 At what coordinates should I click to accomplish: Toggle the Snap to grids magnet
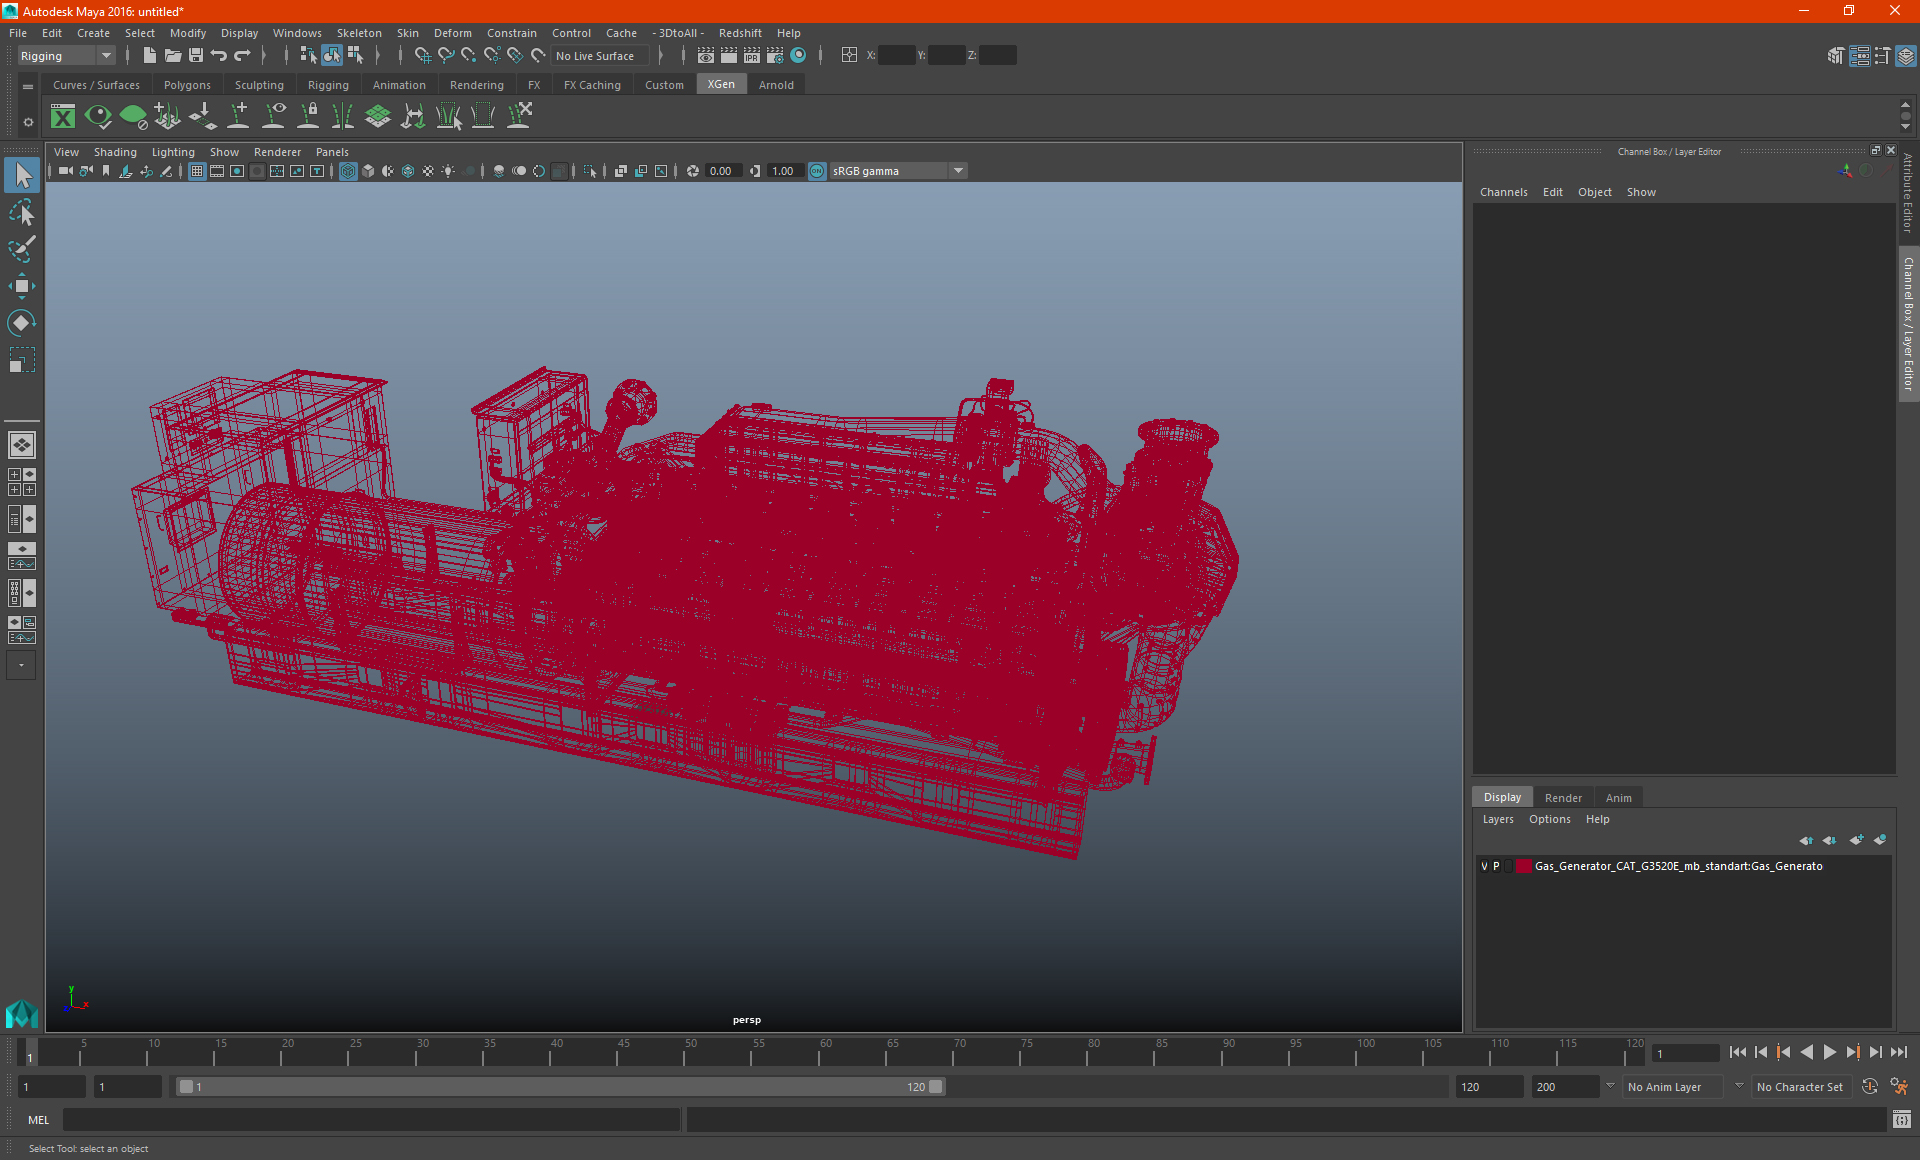click(422, 56)
